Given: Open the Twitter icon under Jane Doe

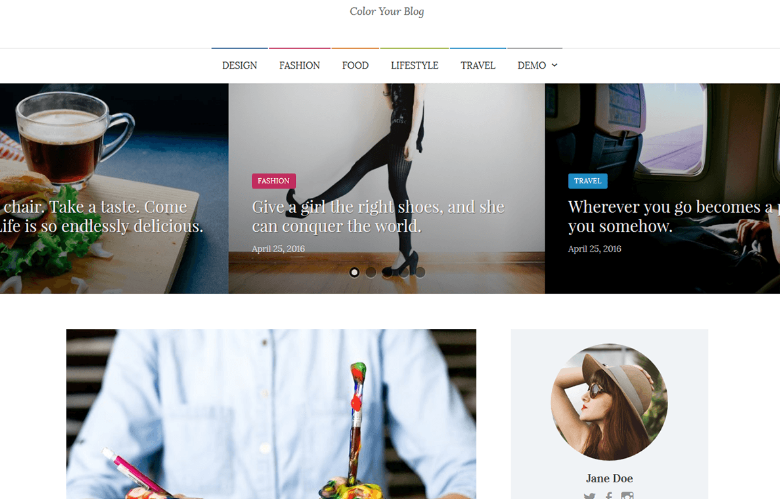Looking at the screenshot, I should pos(589,496).
